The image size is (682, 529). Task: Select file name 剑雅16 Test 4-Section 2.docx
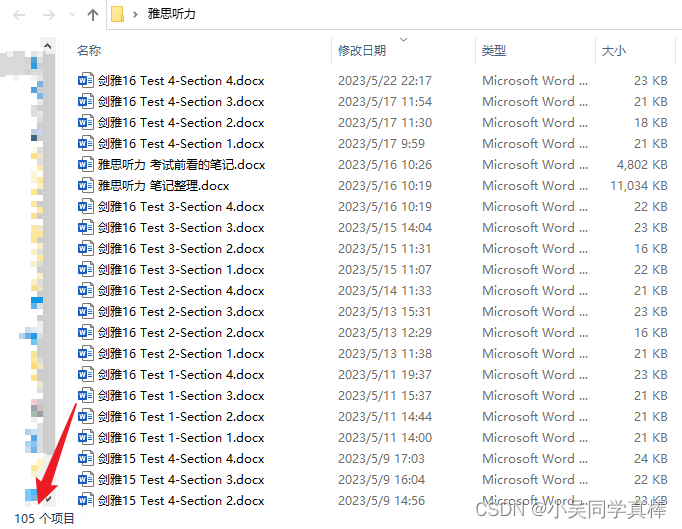pos(181,123)
